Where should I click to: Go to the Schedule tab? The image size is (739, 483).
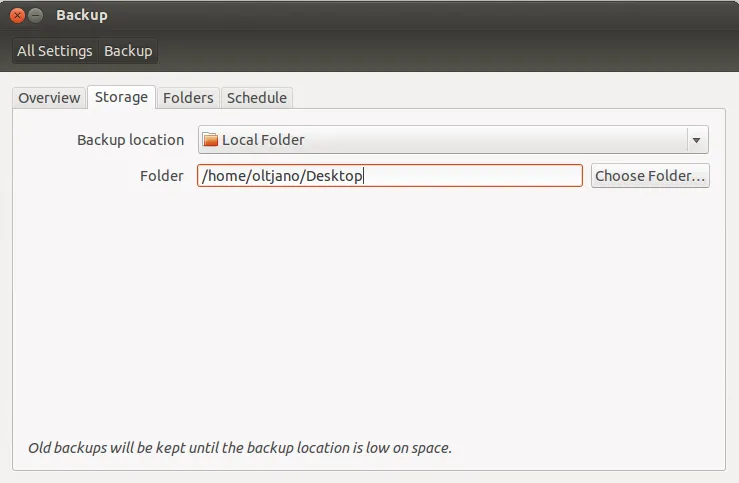257,98
